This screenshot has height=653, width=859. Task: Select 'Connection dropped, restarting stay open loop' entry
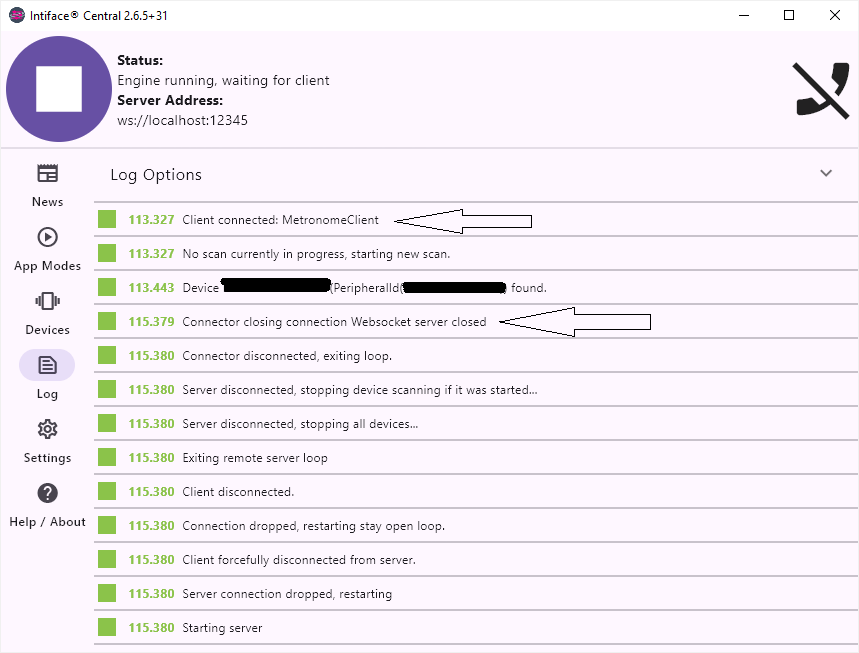coord(476,525)
